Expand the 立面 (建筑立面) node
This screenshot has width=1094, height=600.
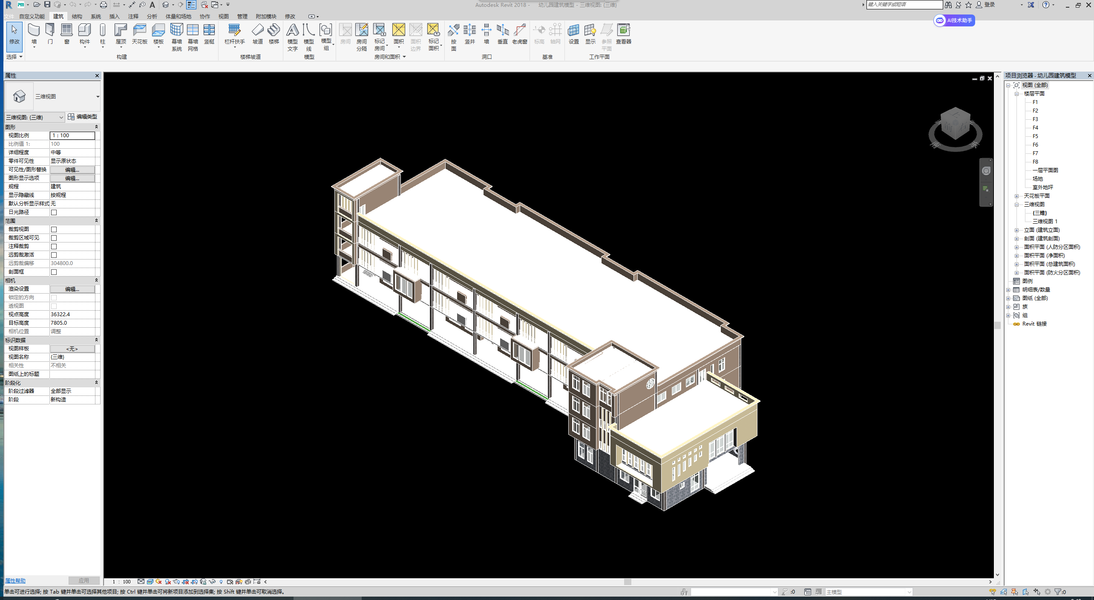pos(1017,230)
